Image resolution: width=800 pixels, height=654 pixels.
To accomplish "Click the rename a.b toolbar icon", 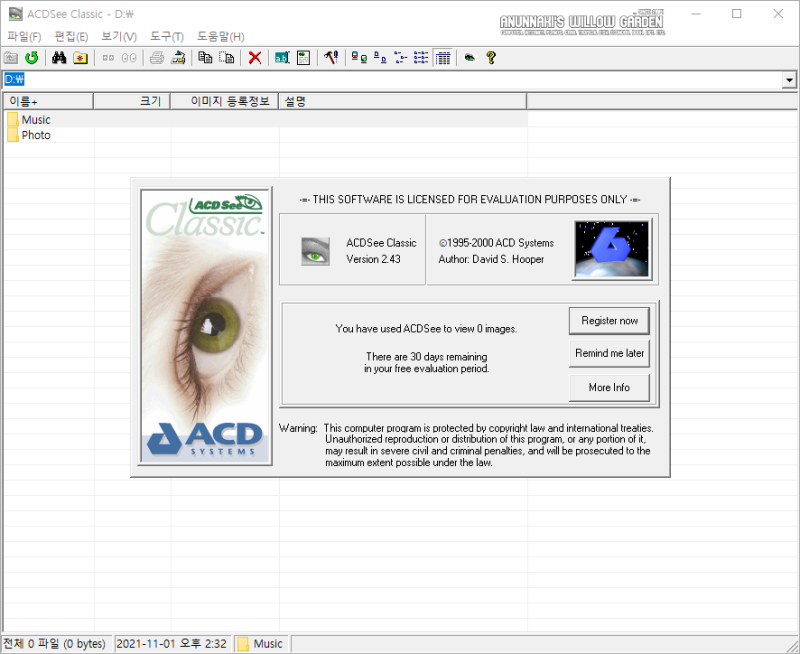I will tap(282, 58).
